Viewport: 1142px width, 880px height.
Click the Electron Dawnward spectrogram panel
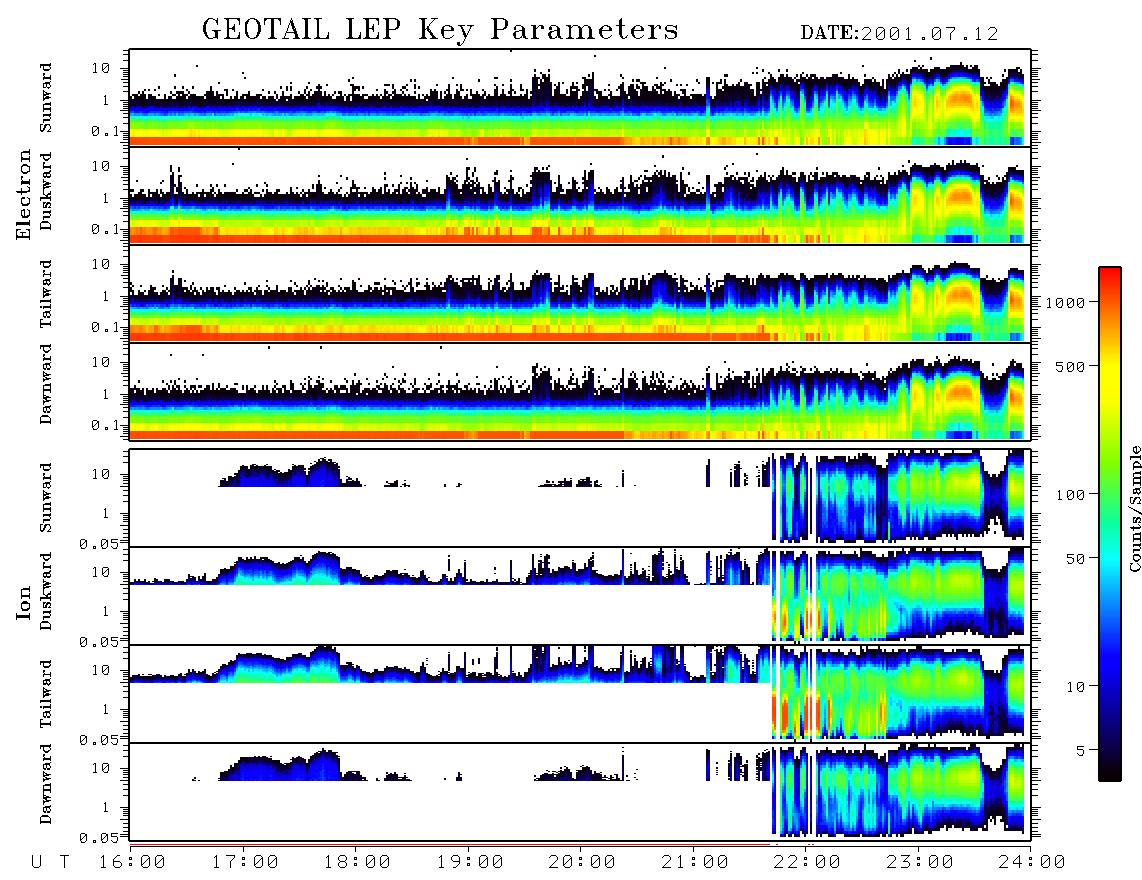click(x=580, y=391)
